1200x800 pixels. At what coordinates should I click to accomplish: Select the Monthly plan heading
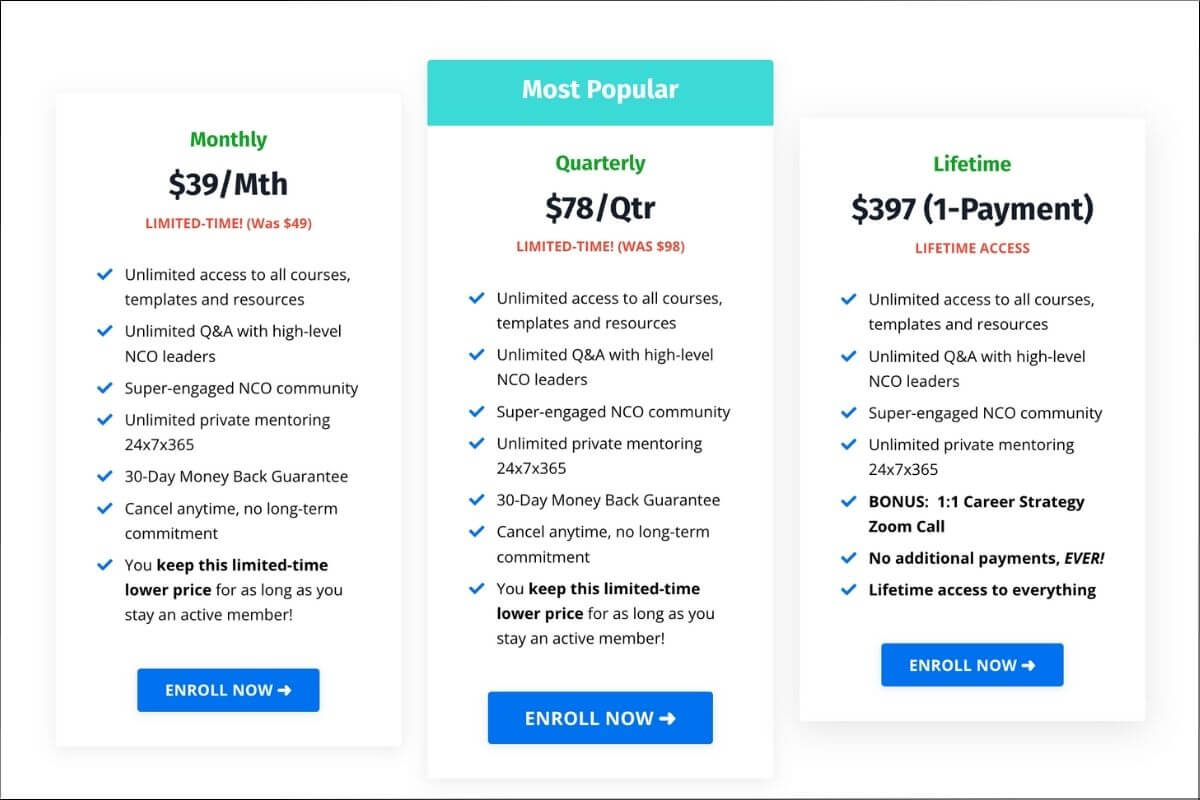[x=228, y=140]
